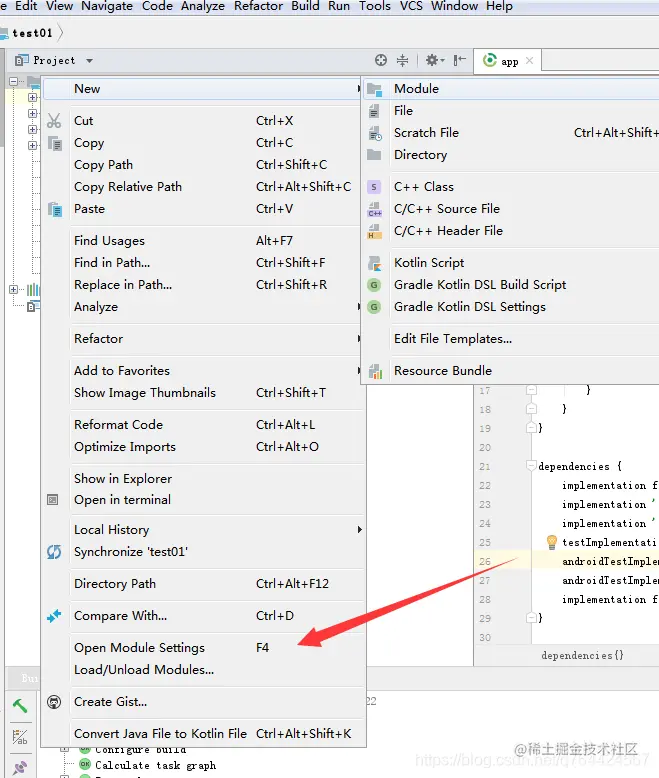Click the fold end marker on line 29
Screen dimensions: 659x778
click(x=531, y=618)
